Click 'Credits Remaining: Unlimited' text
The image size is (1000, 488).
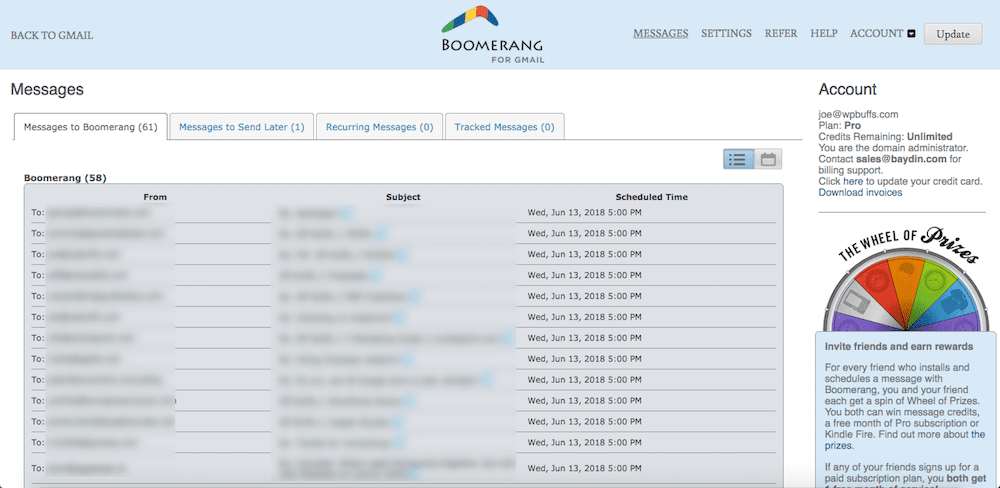click(x=886, y=137)
